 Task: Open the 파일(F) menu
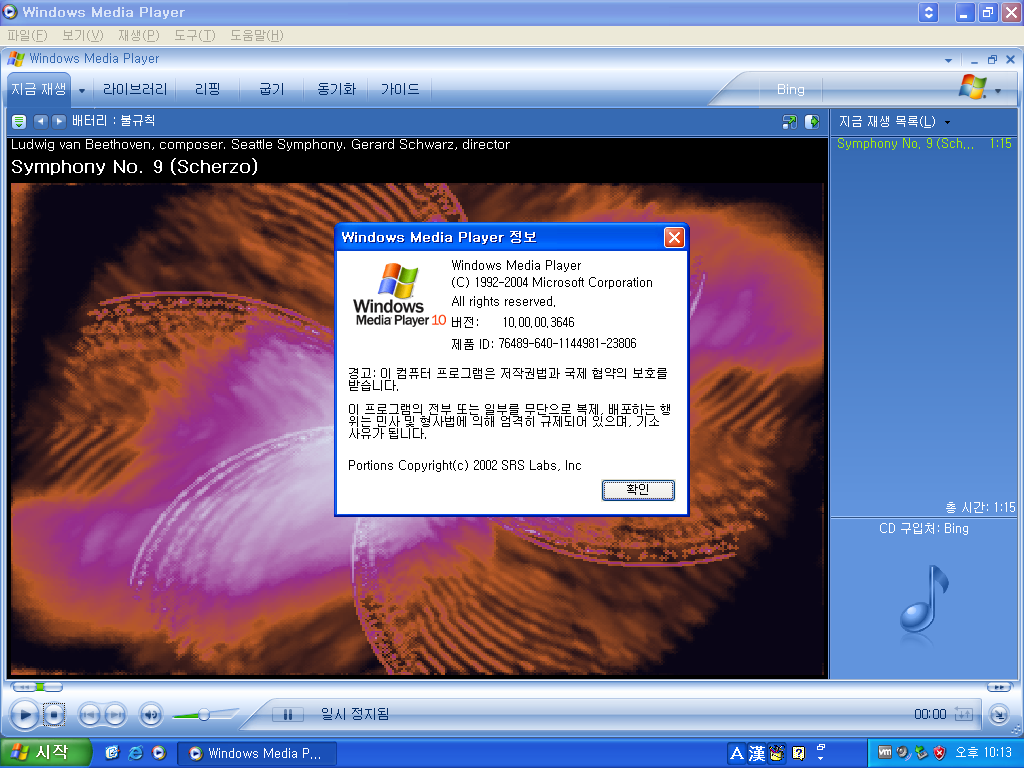[x=27, y=35]
